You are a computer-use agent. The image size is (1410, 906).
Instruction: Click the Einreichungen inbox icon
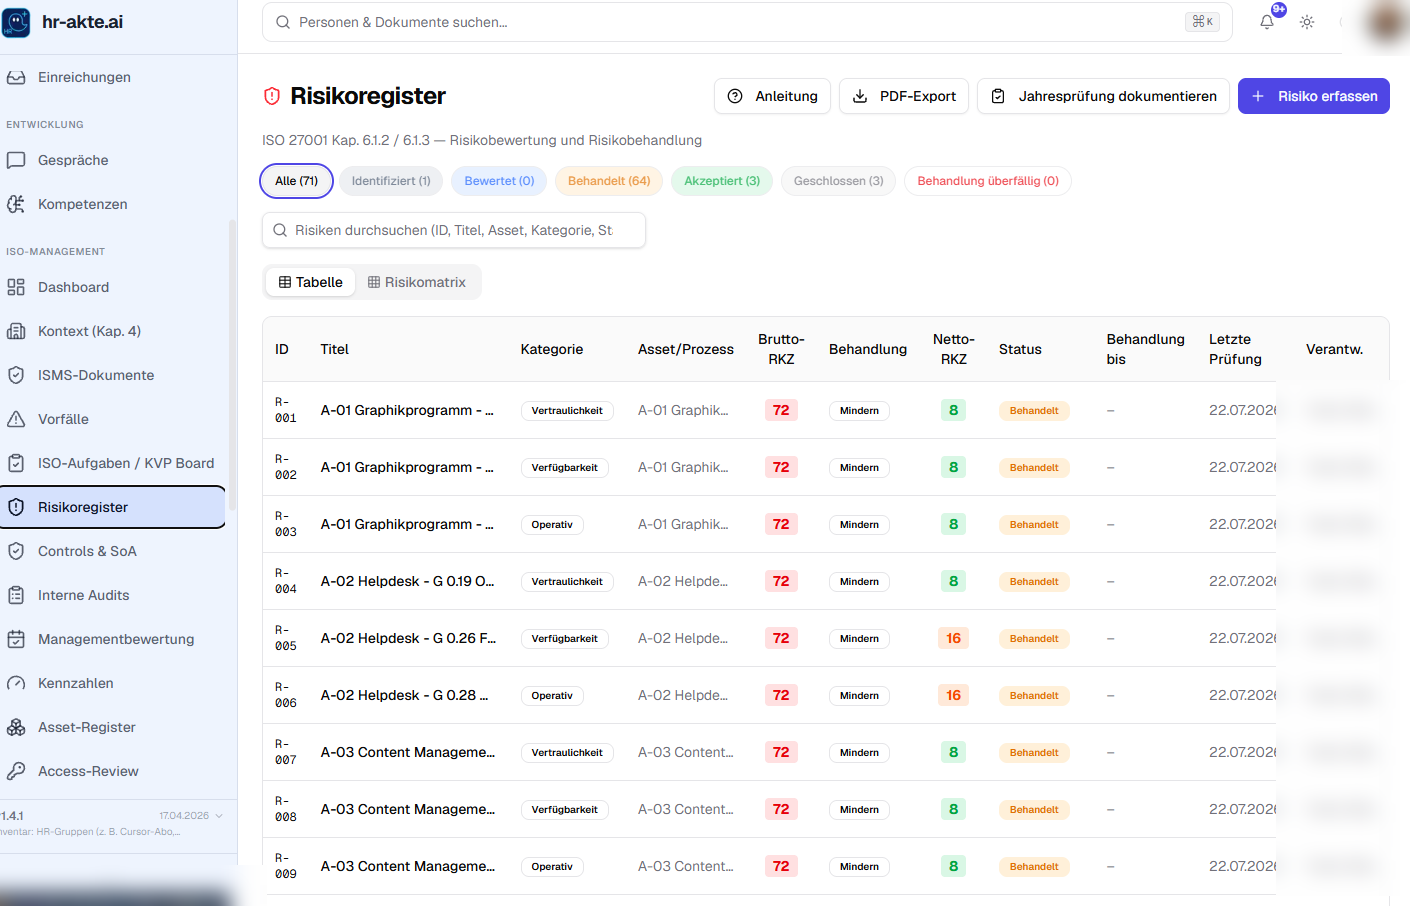pos(16,77)
